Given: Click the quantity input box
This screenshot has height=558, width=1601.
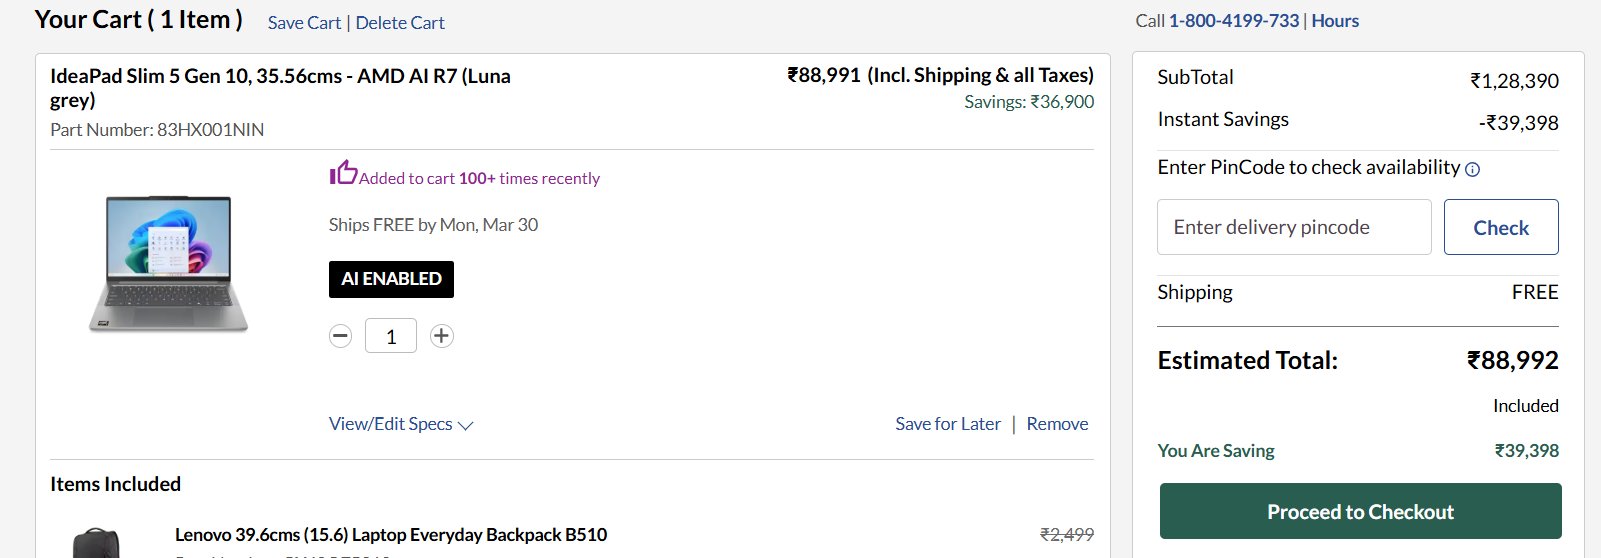Looking at the screenshot, I should coord(391,336).
